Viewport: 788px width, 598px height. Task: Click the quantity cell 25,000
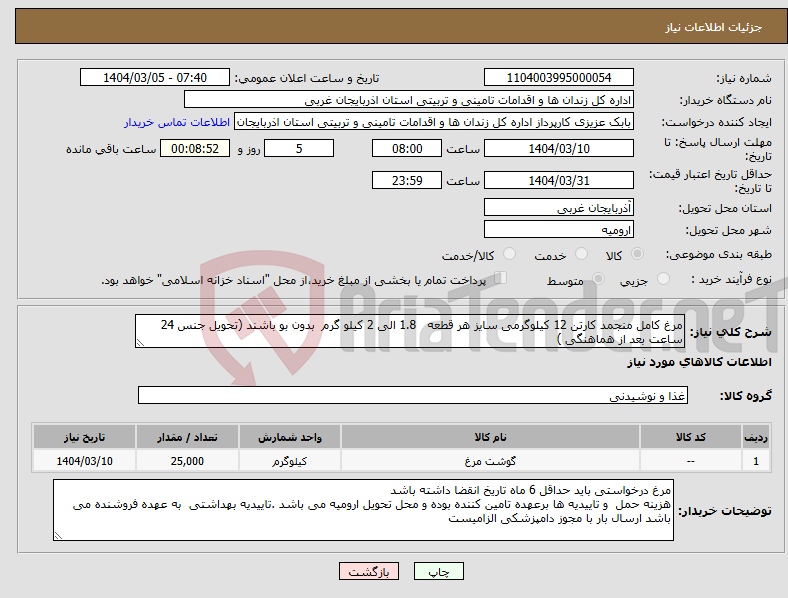[187, 461]
